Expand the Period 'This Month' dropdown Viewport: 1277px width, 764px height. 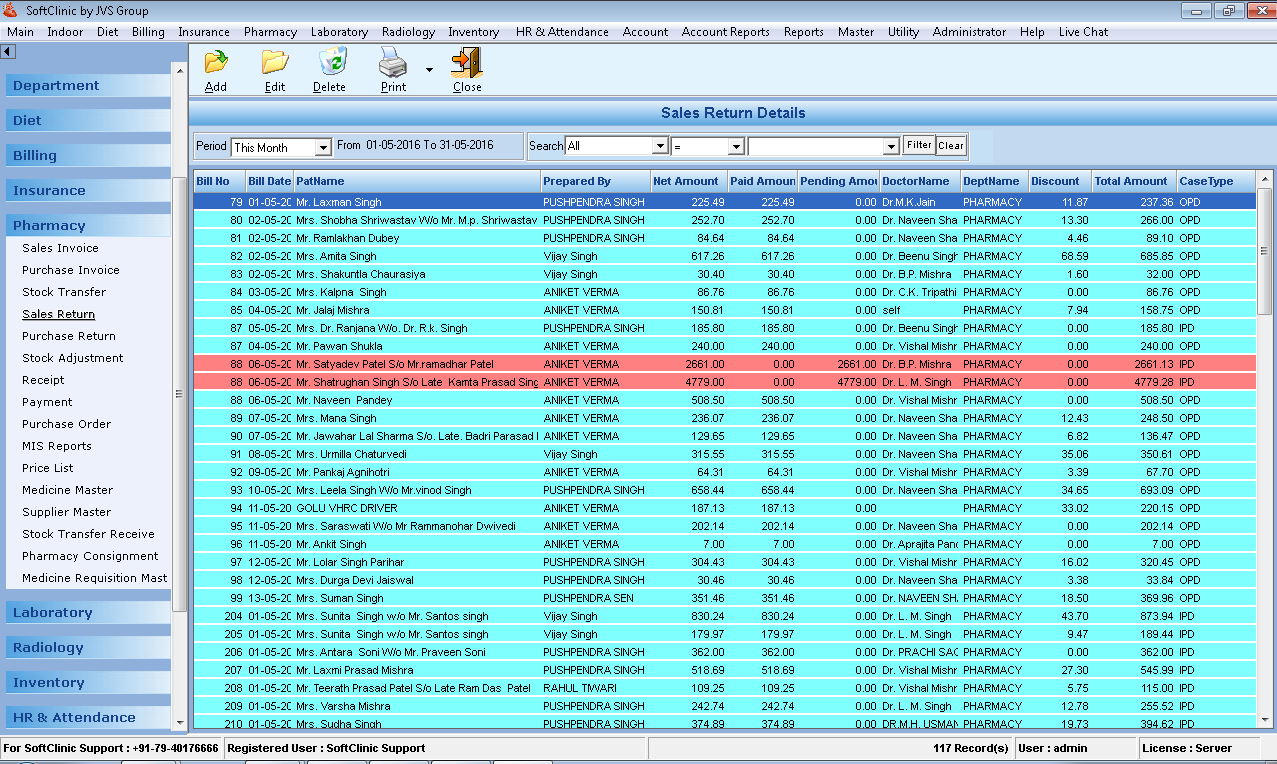click(x=322, y=148)
